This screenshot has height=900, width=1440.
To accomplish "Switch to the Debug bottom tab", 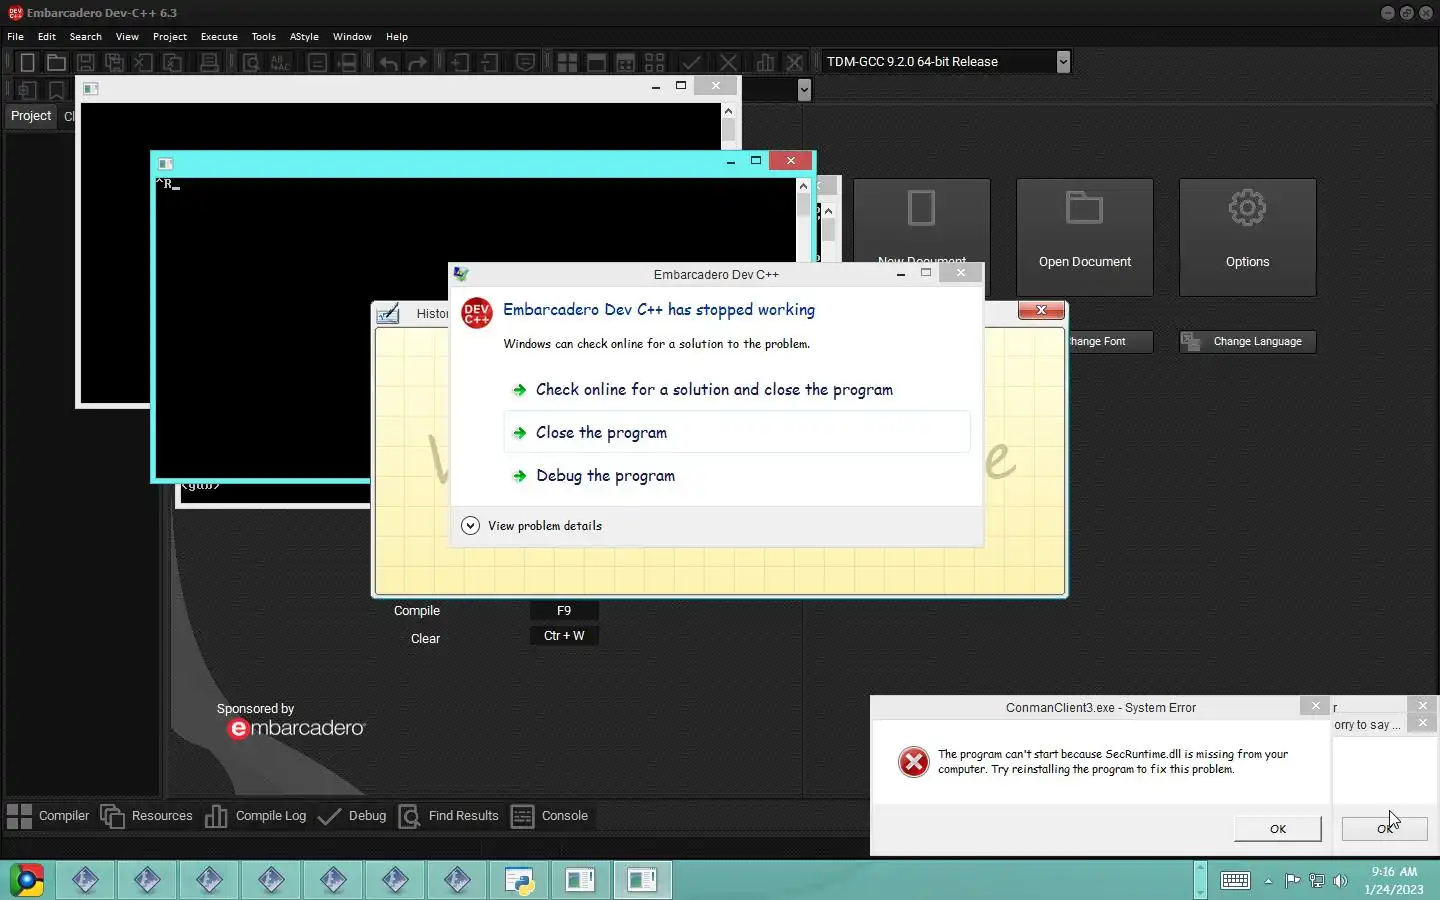I will tap(352, 816).
